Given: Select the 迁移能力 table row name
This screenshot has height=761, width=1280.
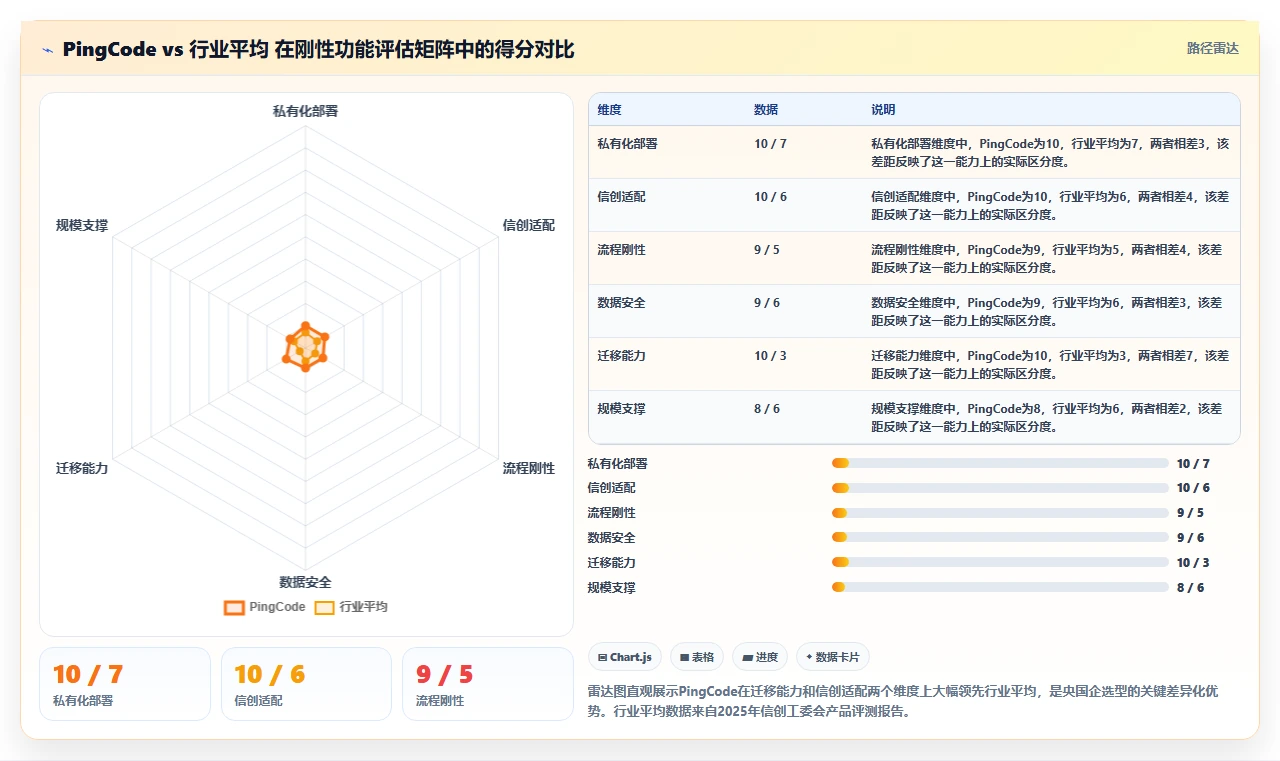Looking at the screenshot, I should point(622,355).
